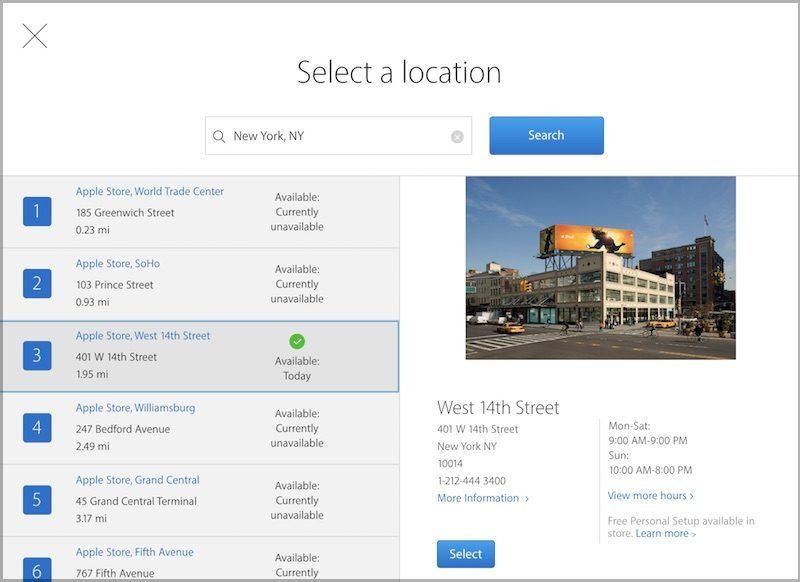Close the Select a location dialog
The width and height of the screenshot is (800, 582).
click(x=35, y=36)
